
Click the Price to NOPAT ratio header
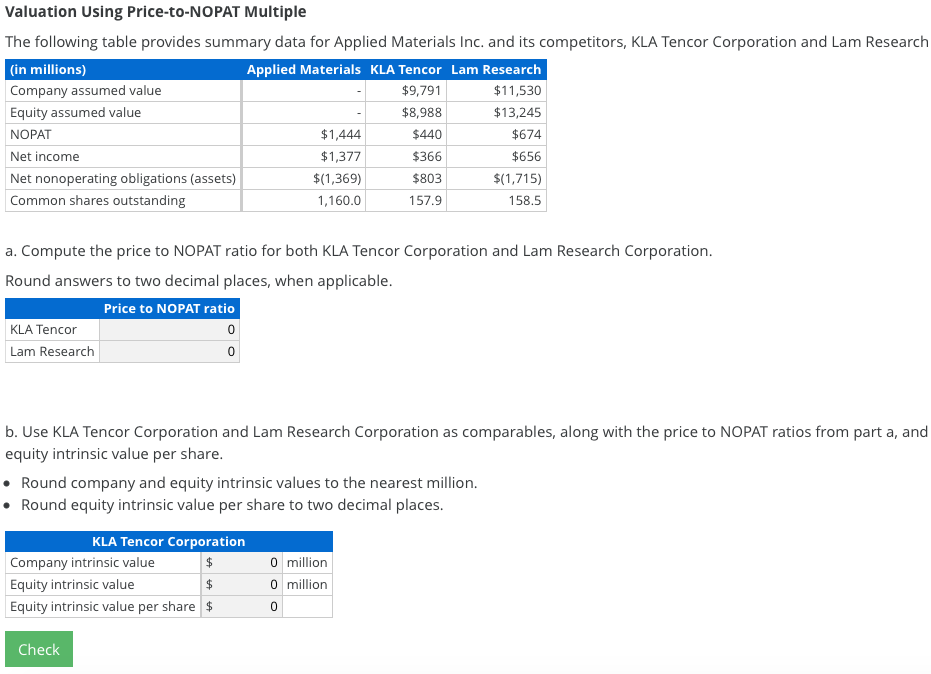tap(168, 308)
